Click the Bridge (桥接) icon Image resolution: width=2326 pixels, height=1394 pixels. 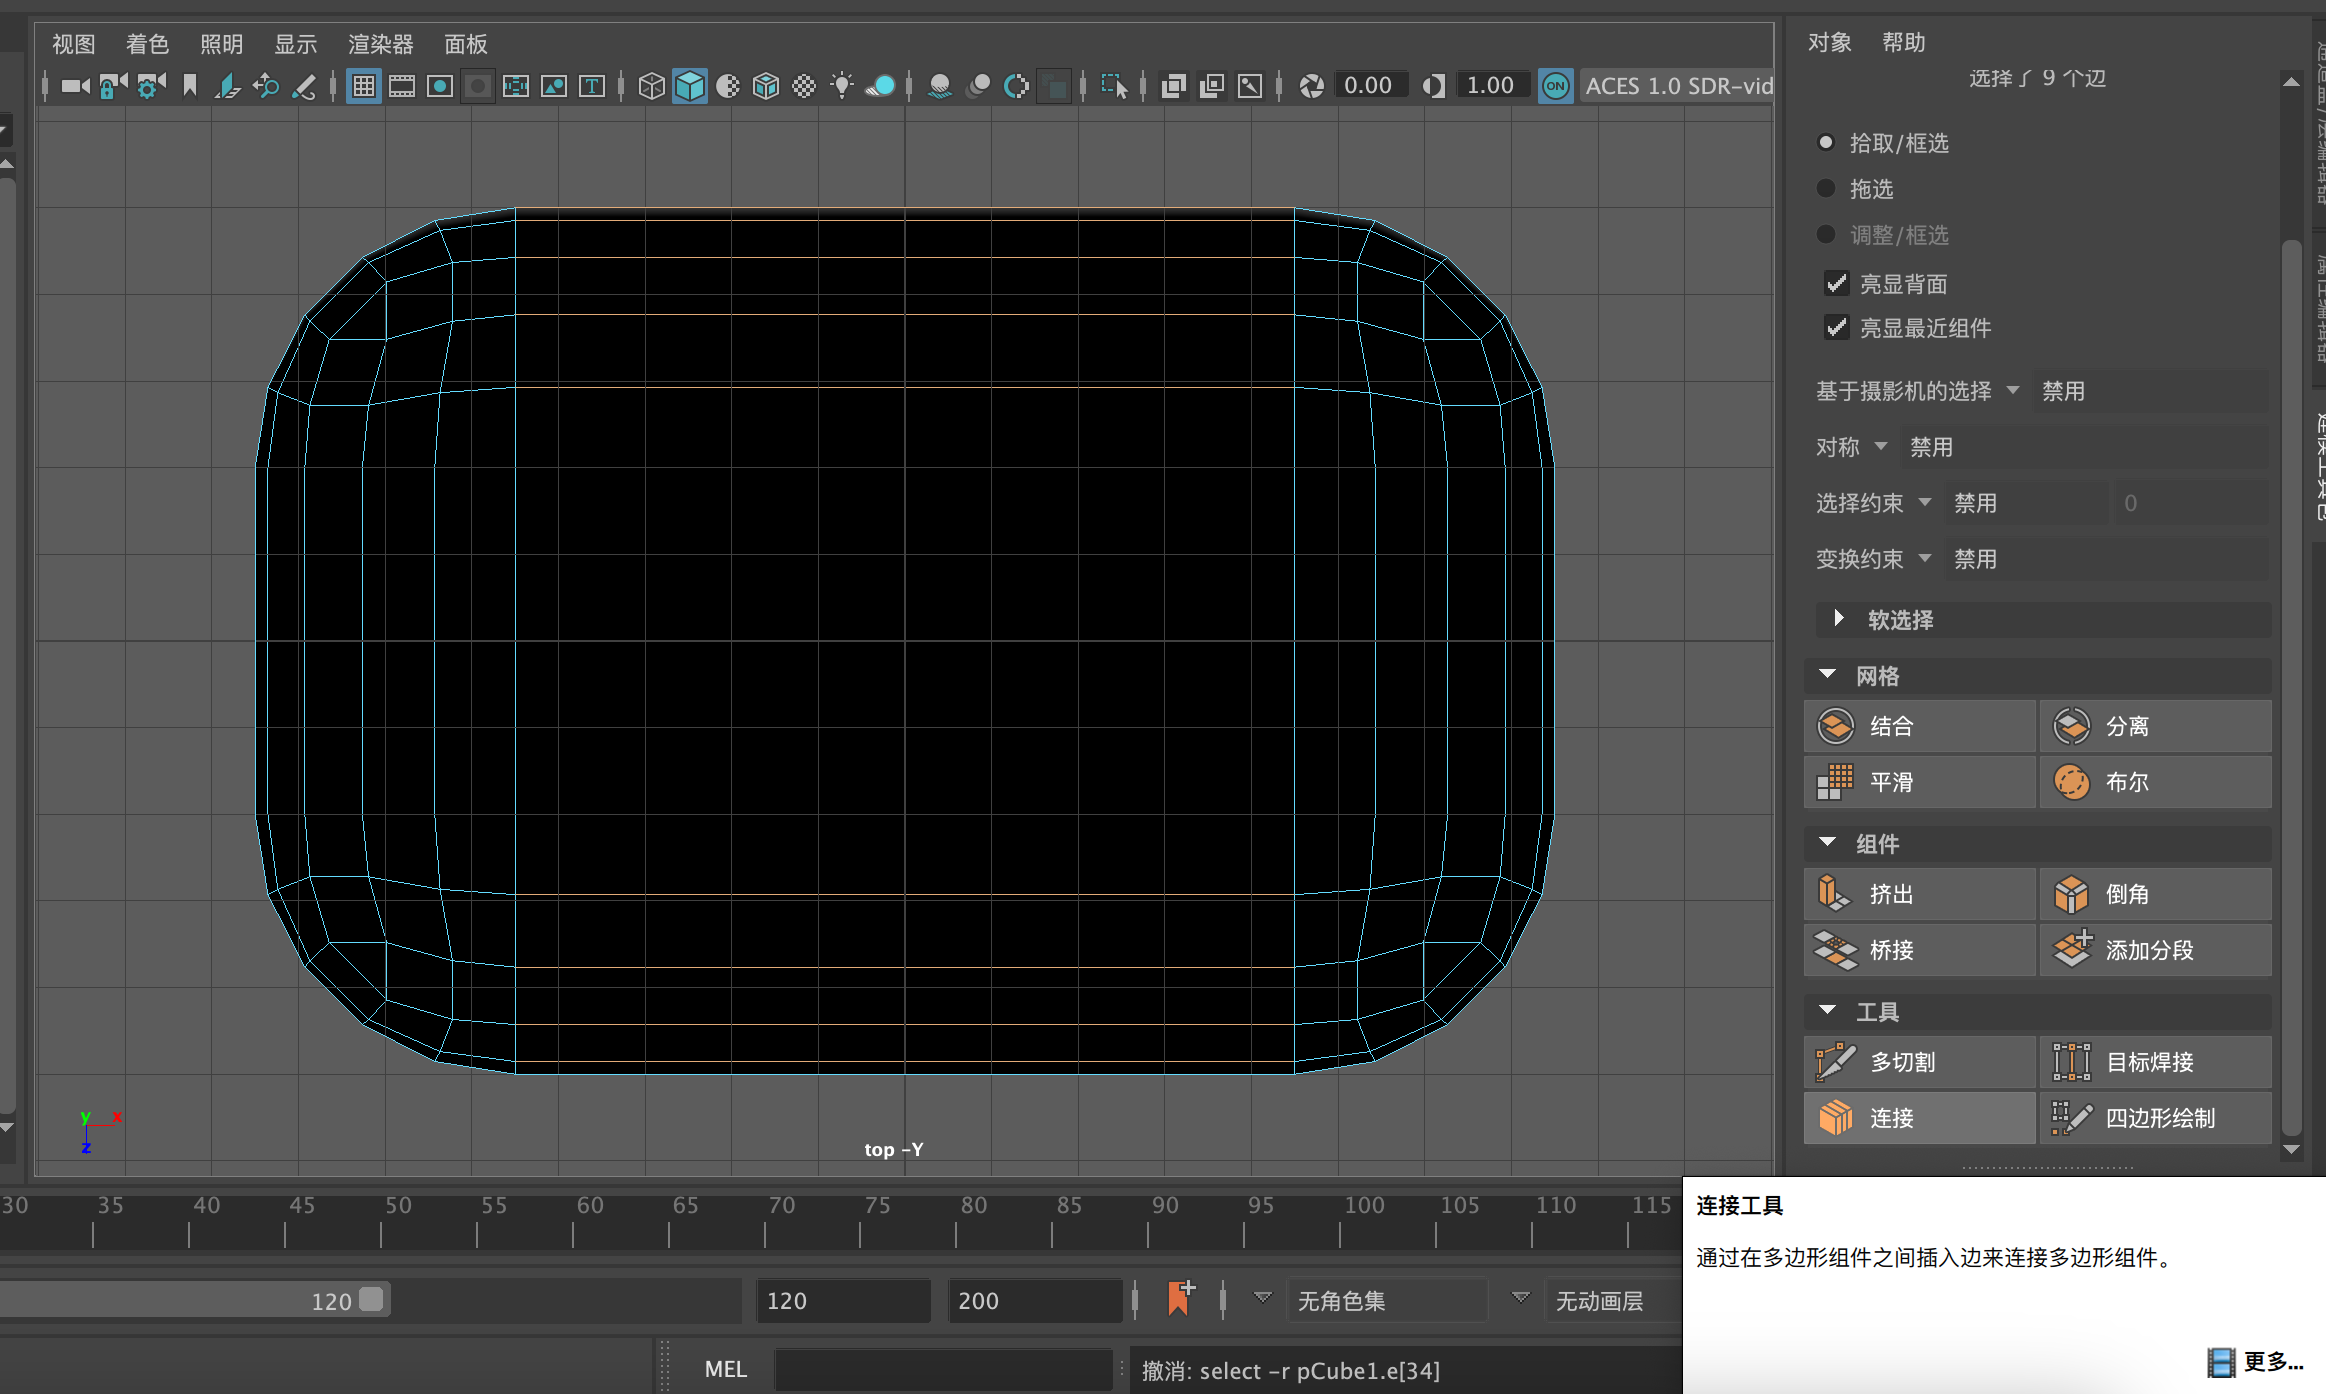(1834, 949)
